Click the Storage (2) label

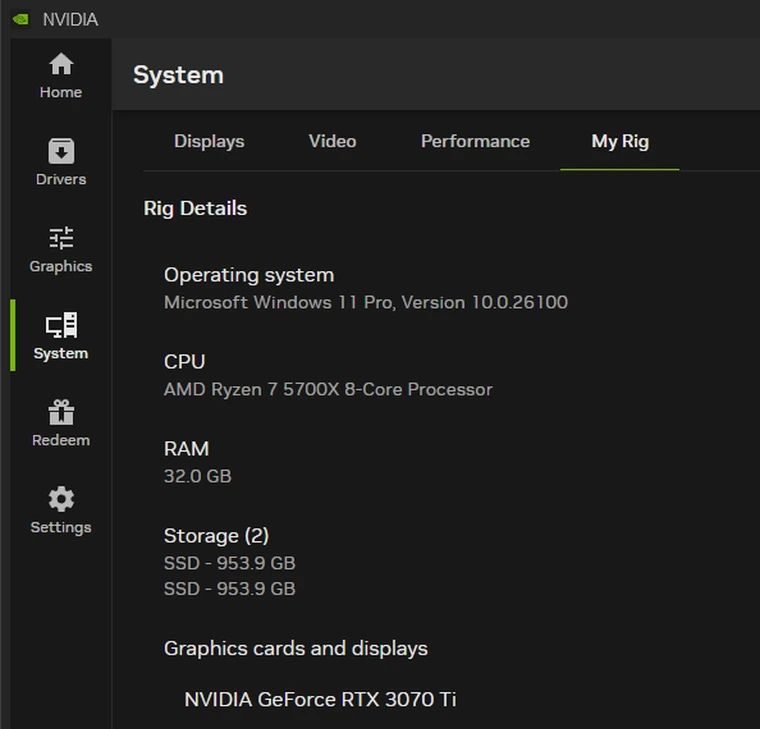(216, 536)
